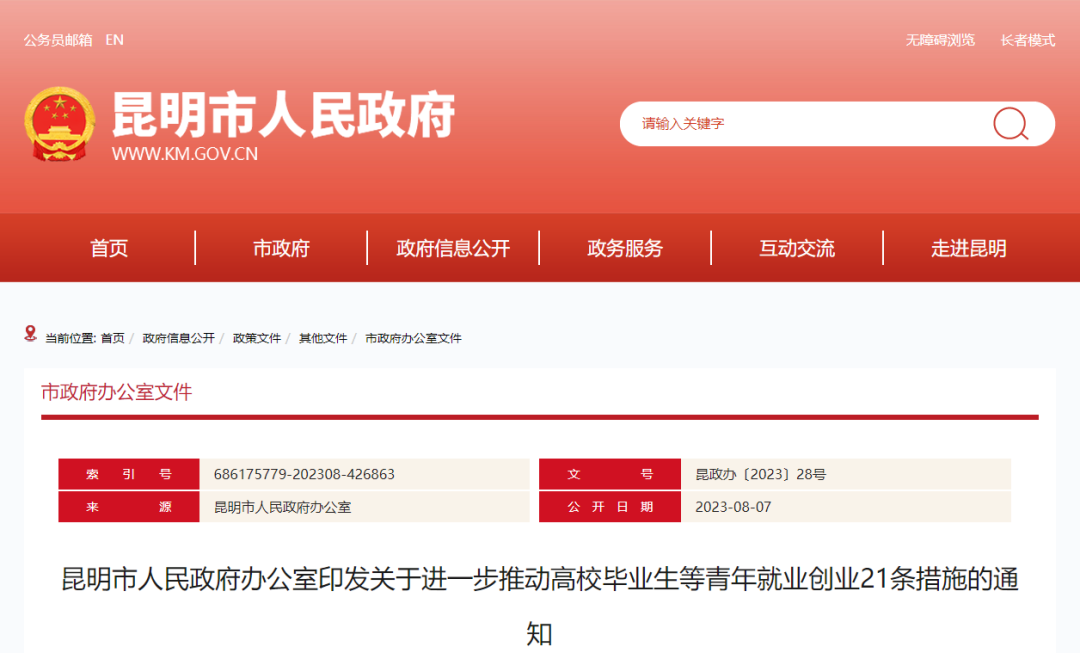Screen dimensions: 1080x653
Task: Open the 互动交流 navigation item
Action: [x=797, y=249]
